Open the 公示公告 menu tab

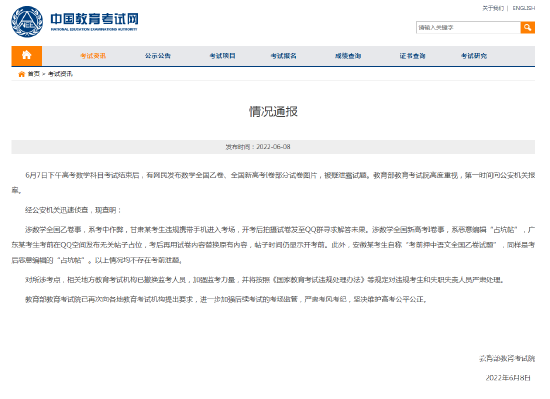158,56
